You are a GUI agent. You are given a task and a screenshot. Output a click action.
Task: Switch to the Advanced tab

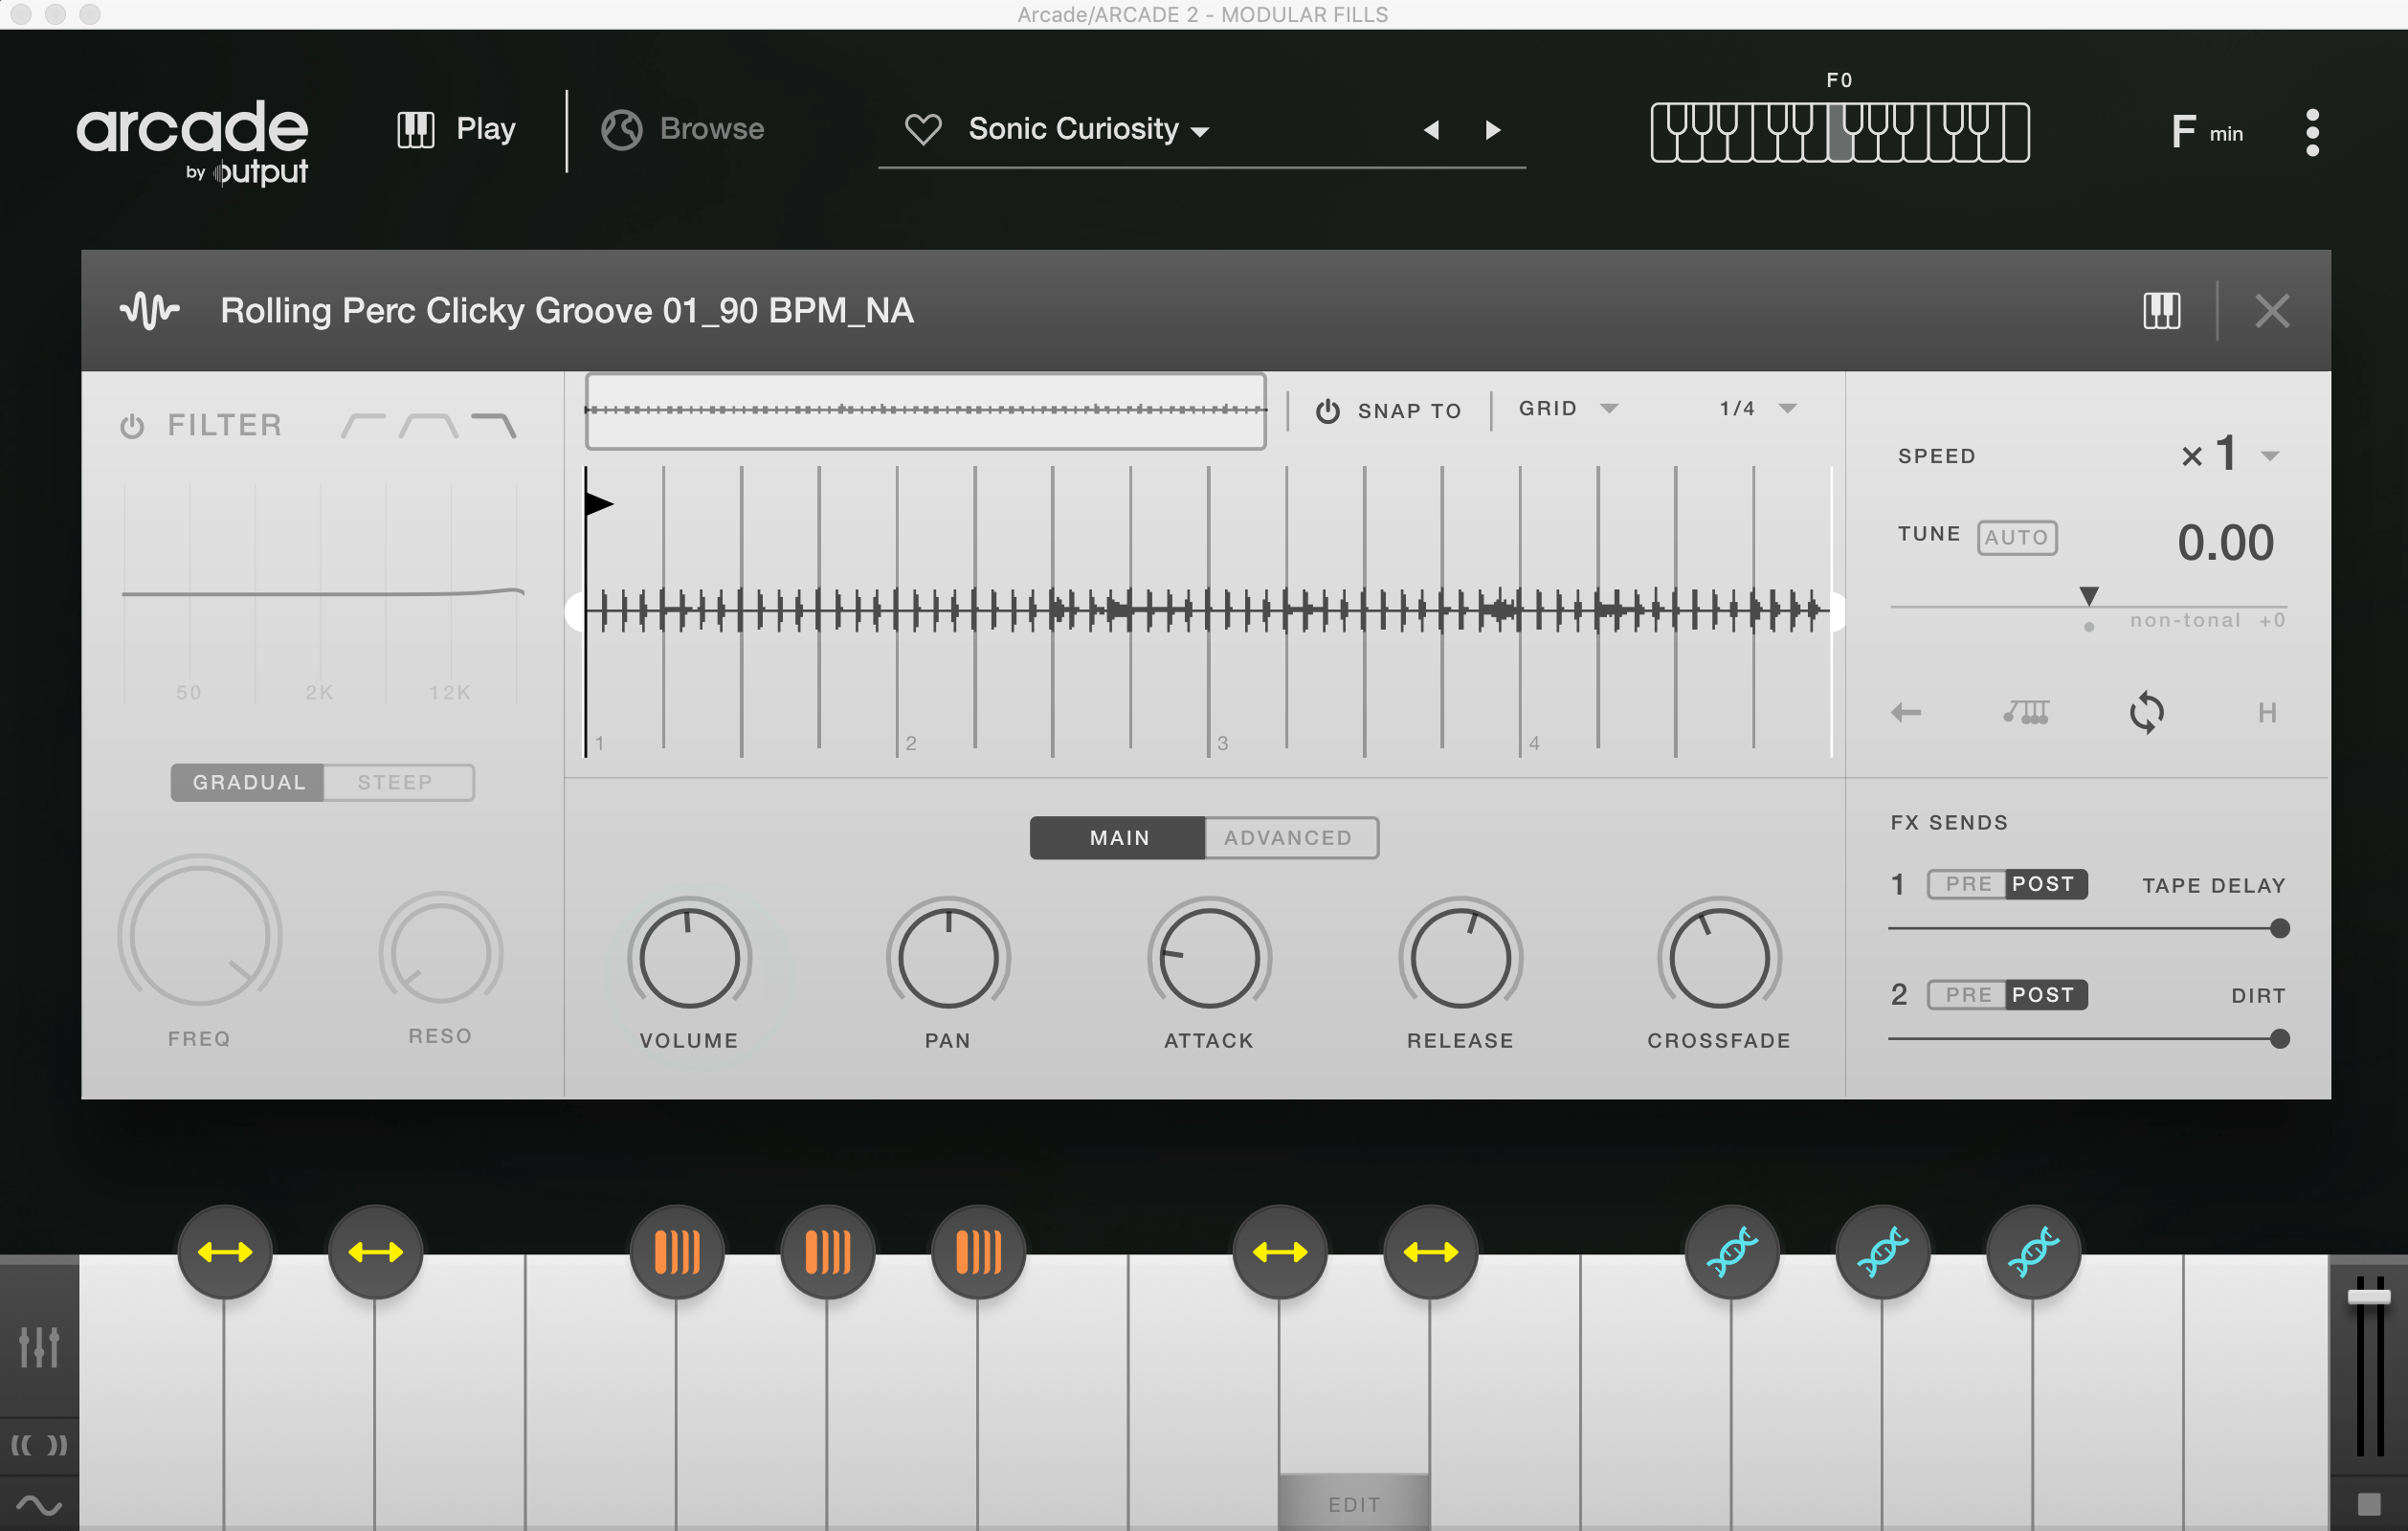(x=1288, y=837)
